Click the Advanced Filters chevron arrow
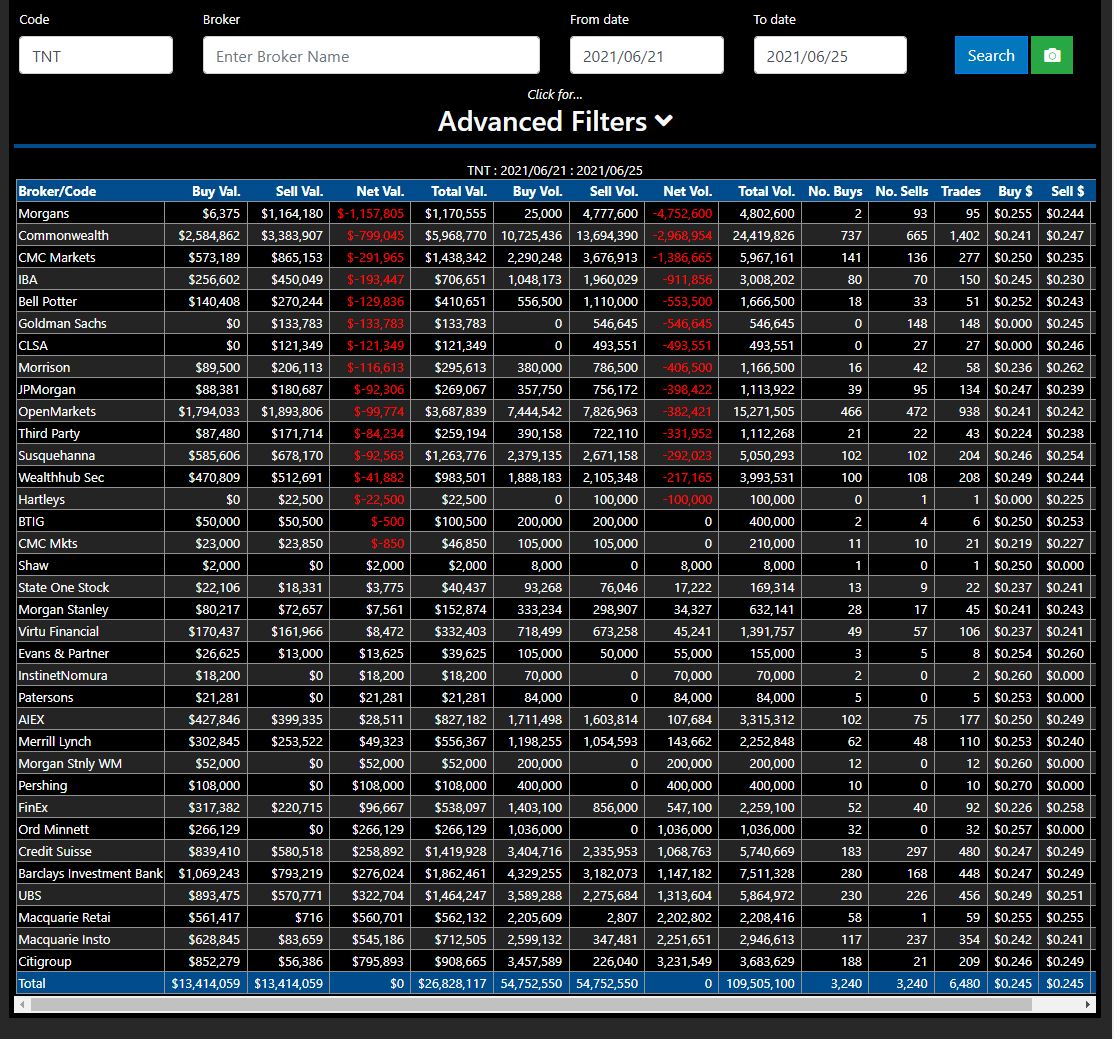 point(664,122)
